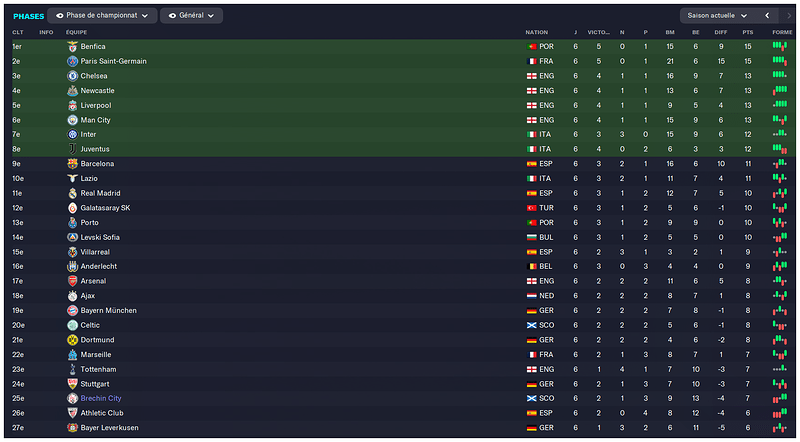This screenshot has width=800, height=442.
Task: Expand the Général view dropdown
Action: (191, 16)
